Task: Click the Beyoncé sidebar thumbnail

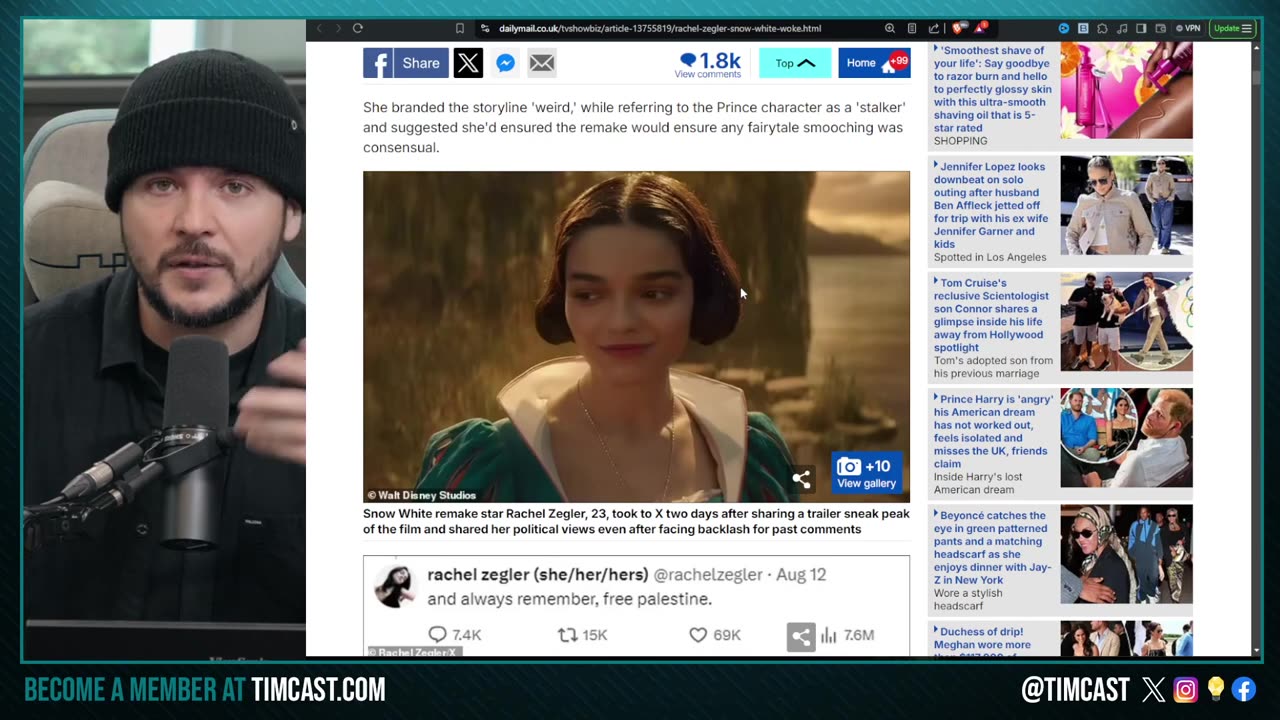Action: click(x=1126, y=553)
